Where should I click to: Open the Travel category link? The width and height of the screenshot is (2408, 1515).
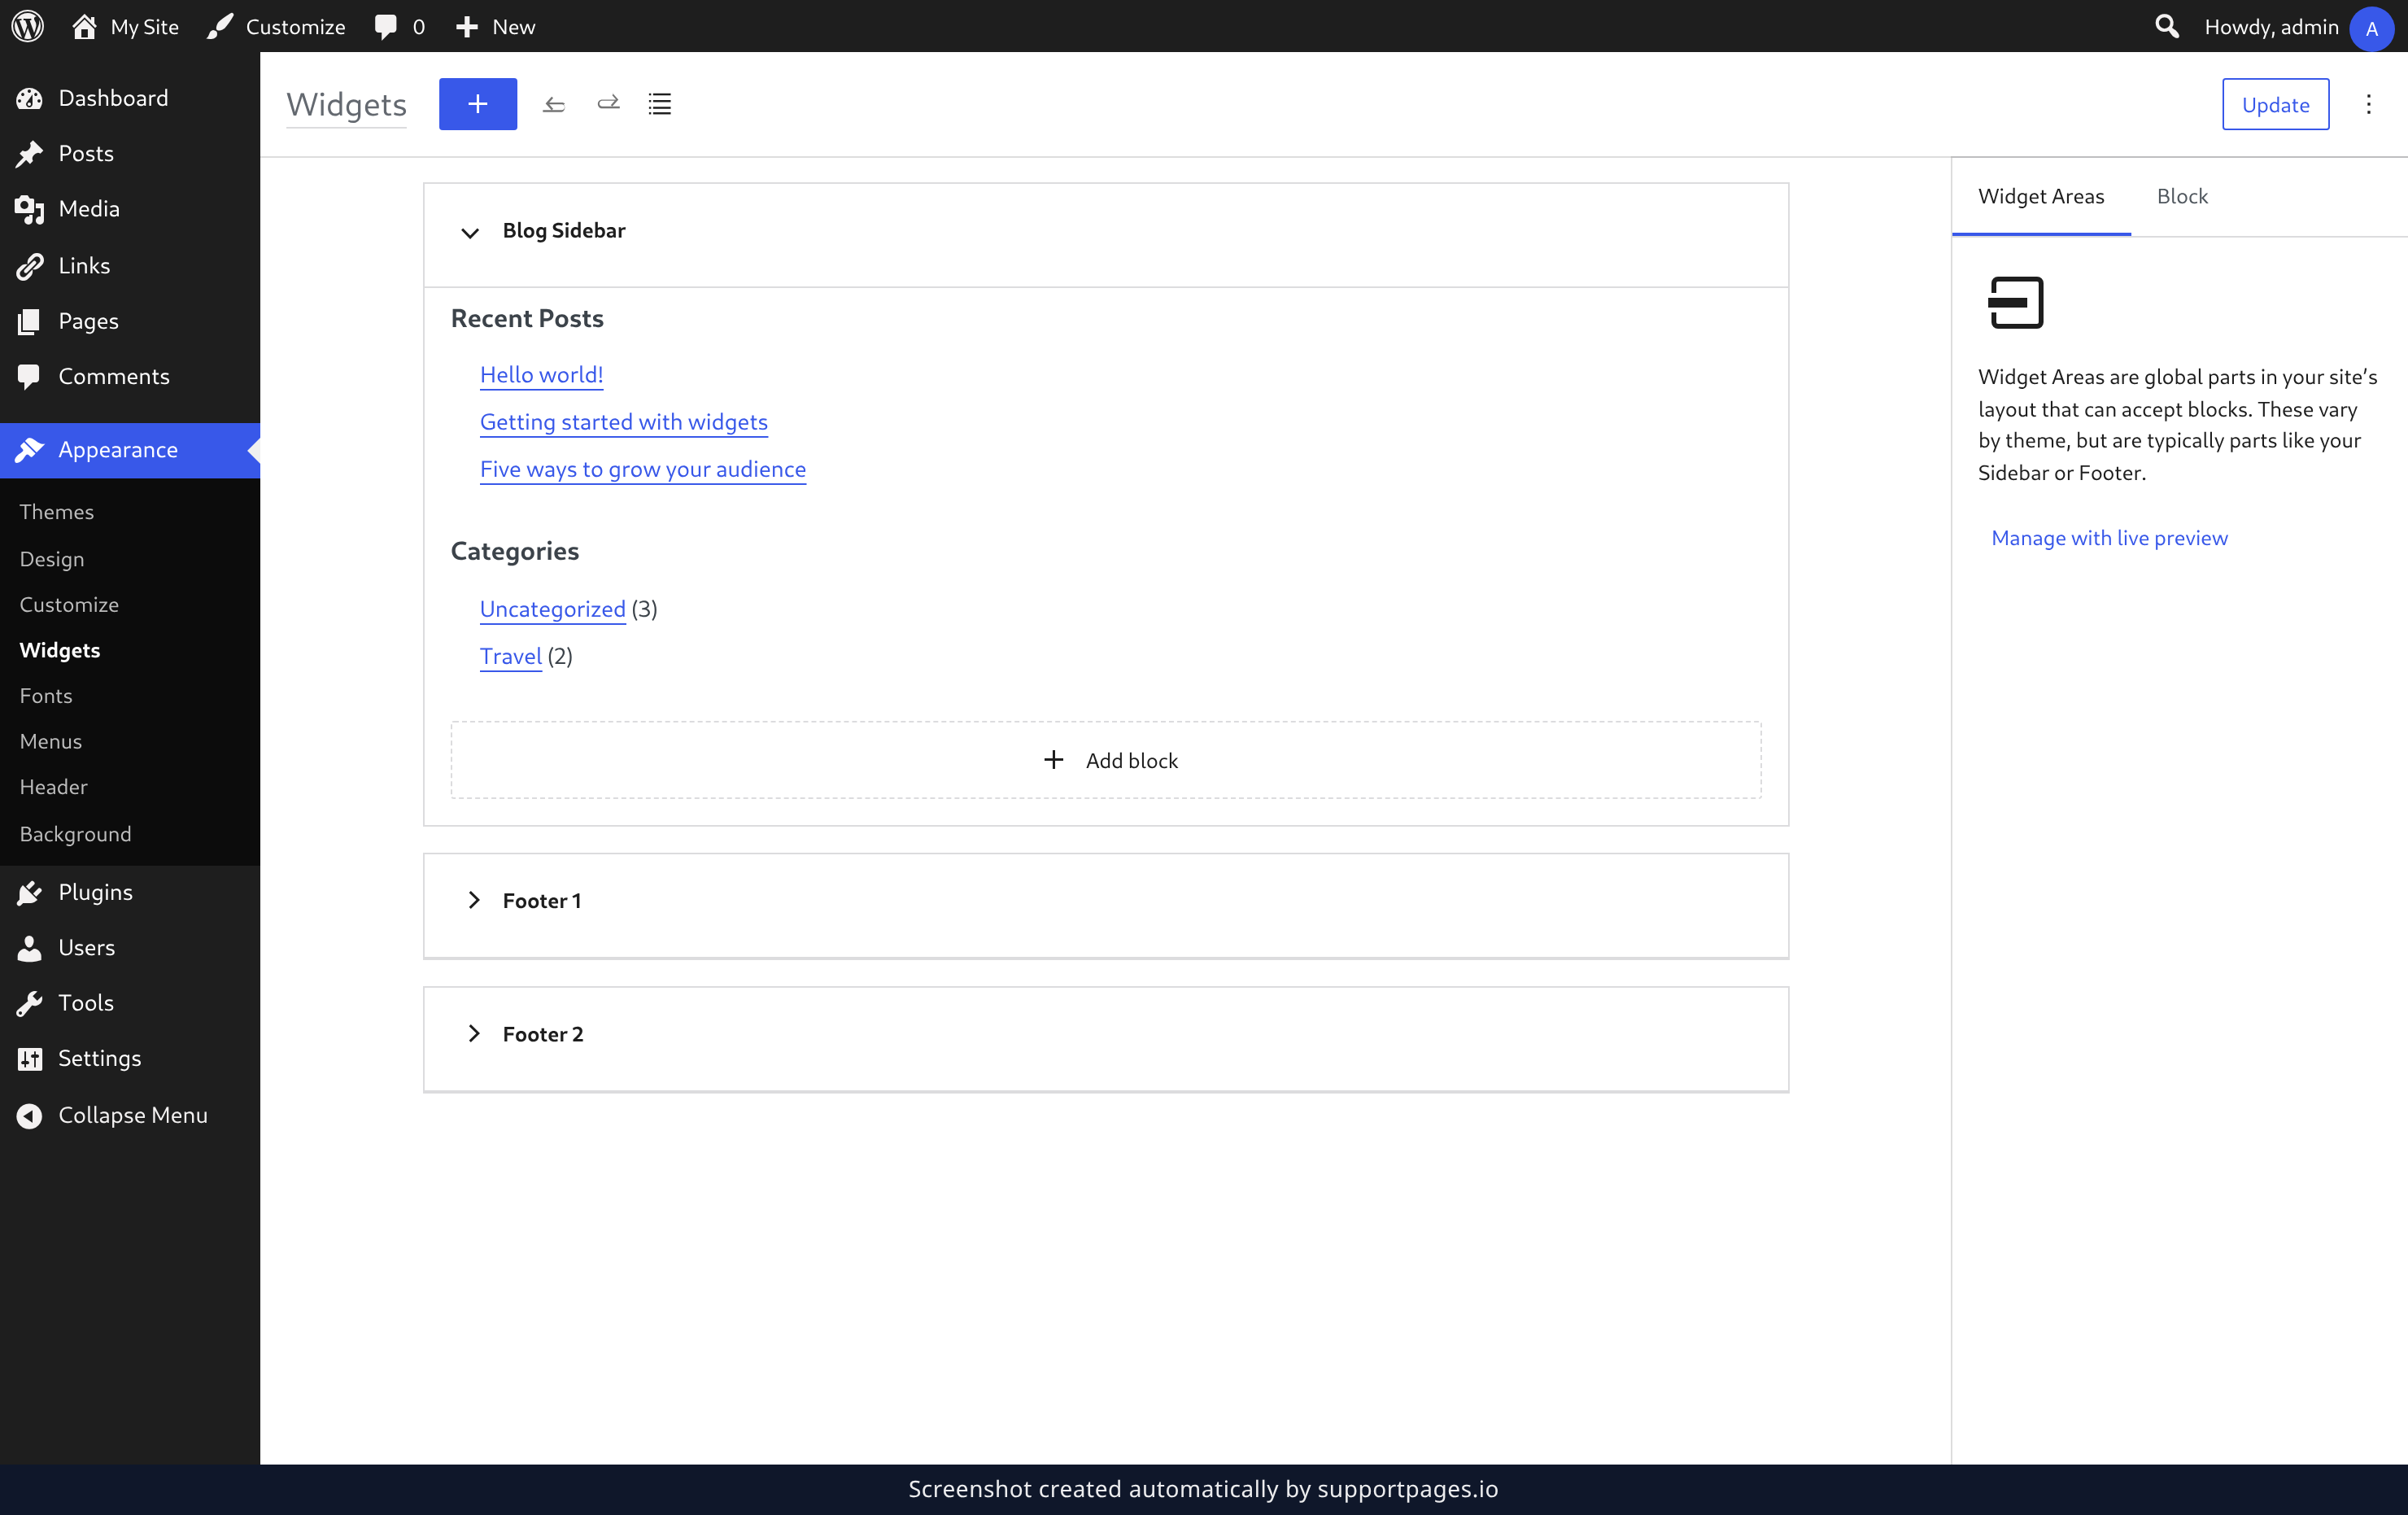point(511,656)
